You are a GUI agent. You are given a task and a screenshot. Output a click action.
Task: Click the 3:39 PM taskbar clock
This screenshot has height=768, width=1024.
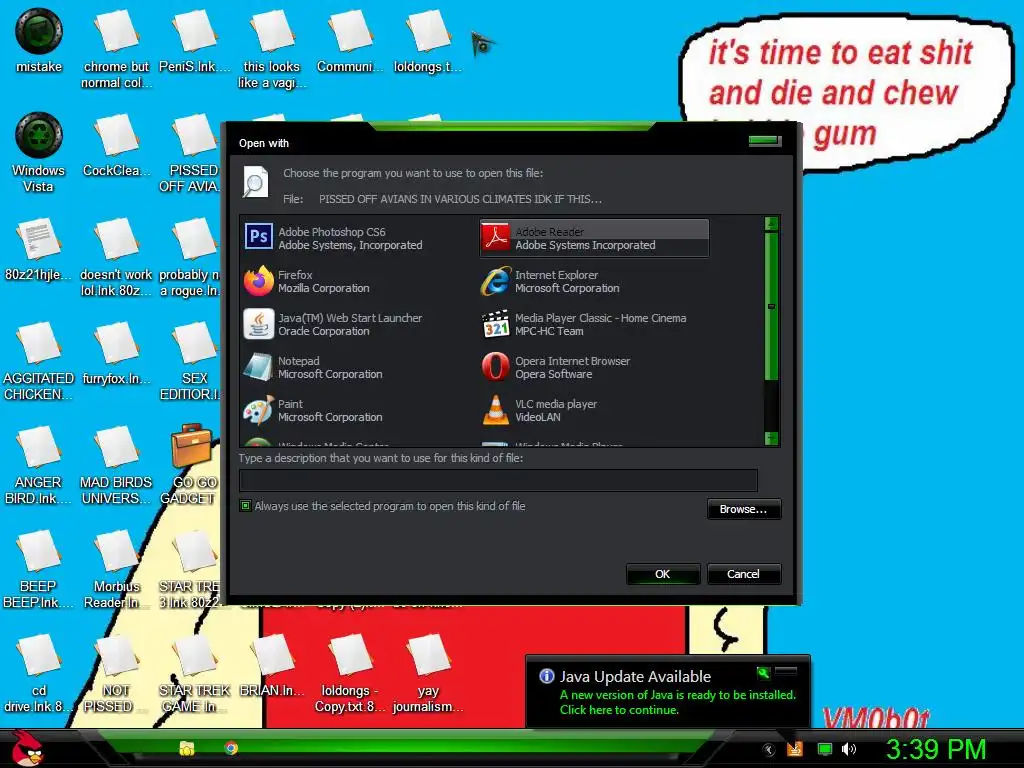936,749
